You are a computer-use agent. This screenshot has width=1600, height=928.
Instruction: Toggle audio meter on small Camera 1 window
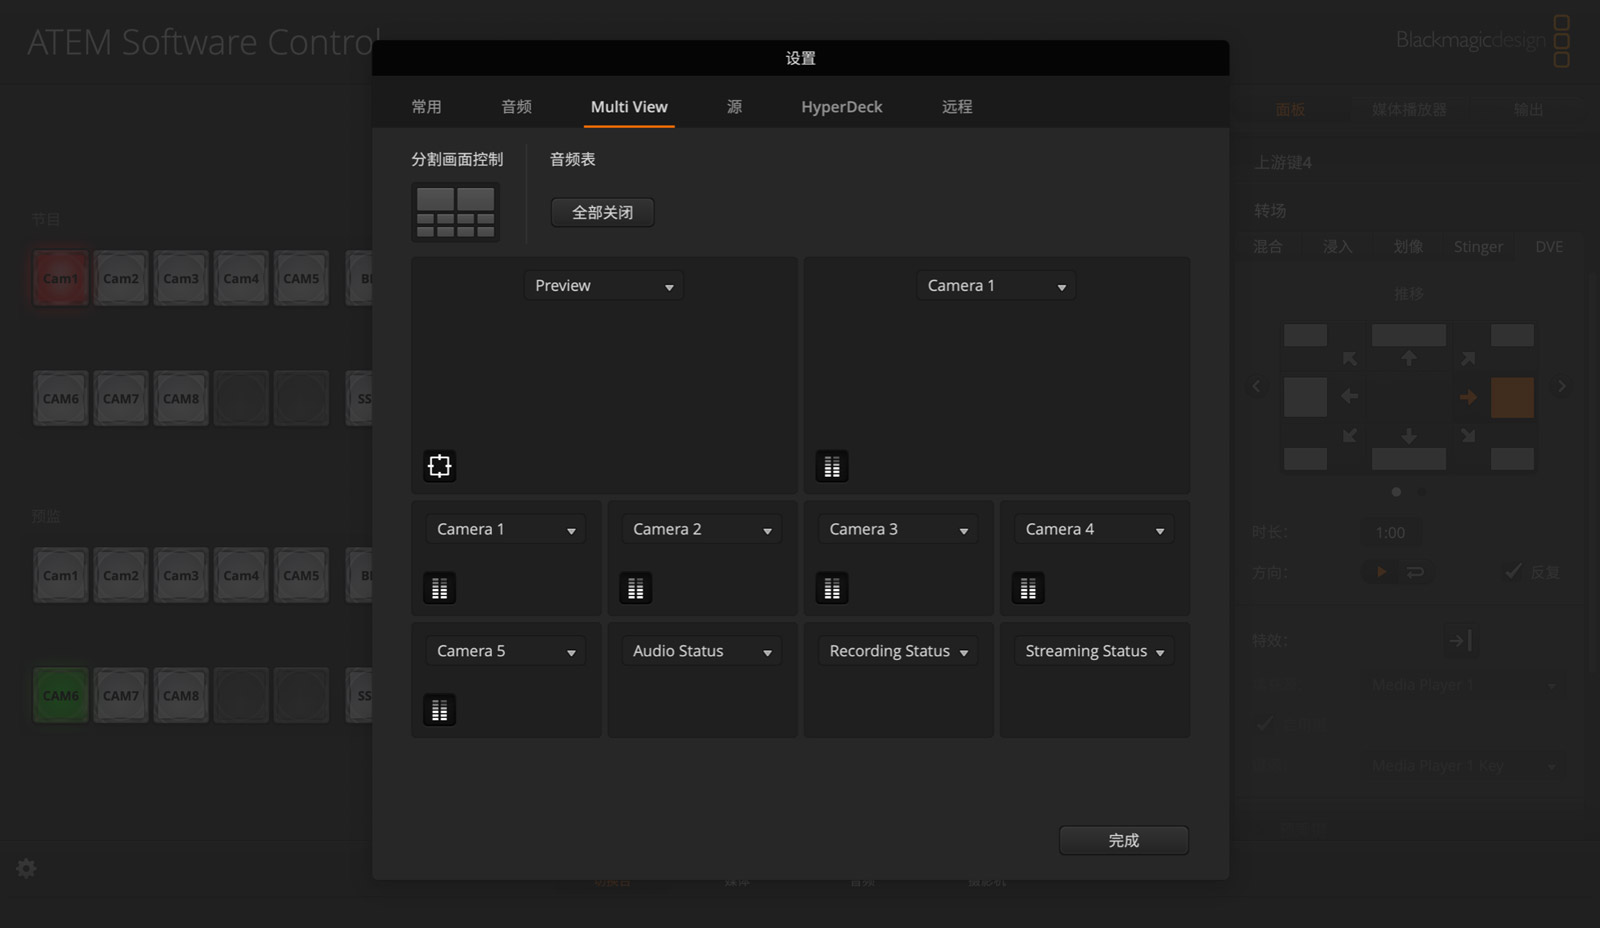coord(439,588)
